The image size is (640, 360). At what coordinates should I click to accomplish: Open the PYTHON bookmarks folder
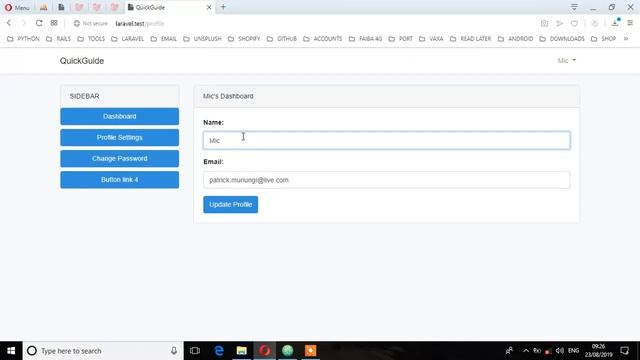click(24, 39)
